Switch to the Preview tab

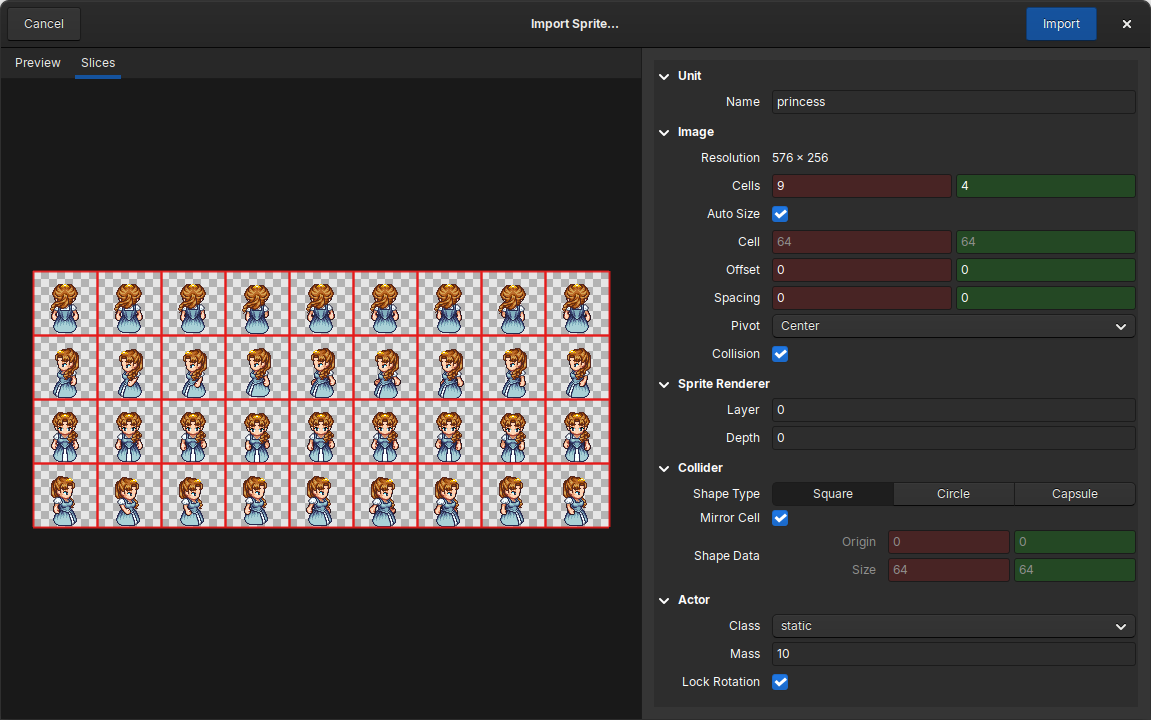pyautogui.click(x=37, y=62)
